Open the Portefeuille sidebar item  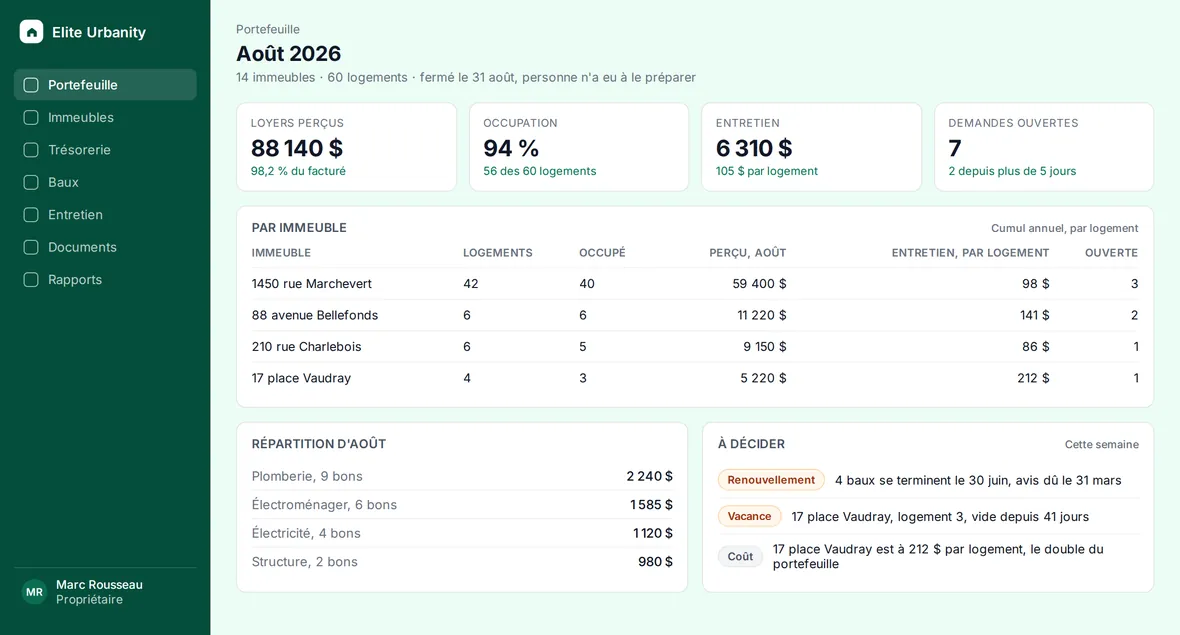click(105, 85)
